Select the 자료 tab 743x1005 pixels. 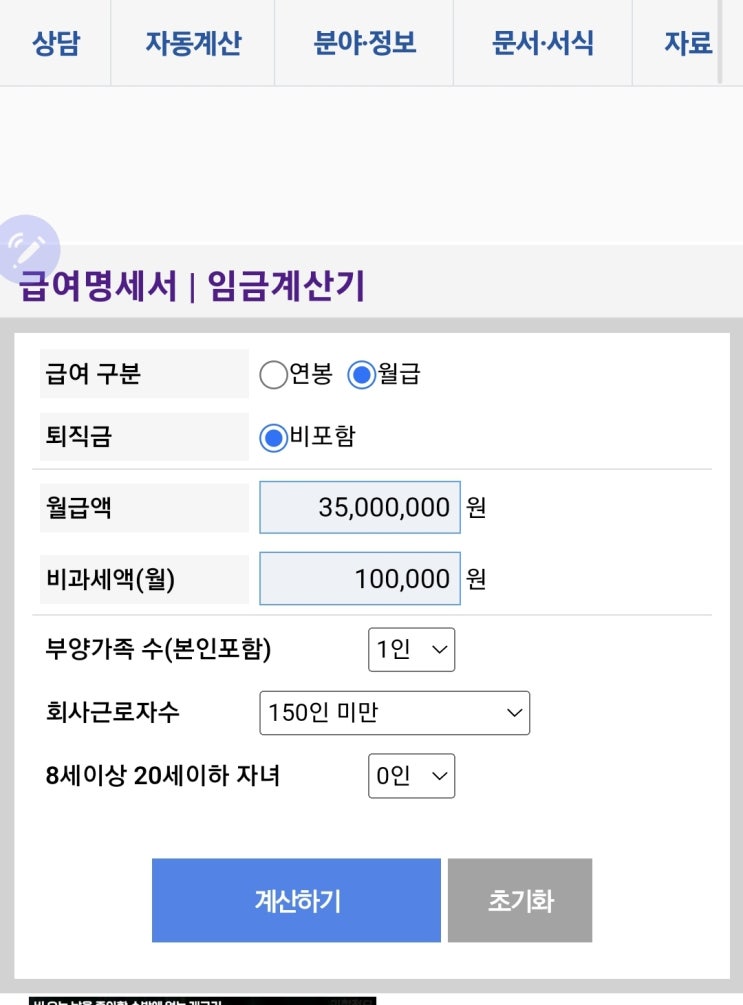pyautogui.click(x=688, y=43)
